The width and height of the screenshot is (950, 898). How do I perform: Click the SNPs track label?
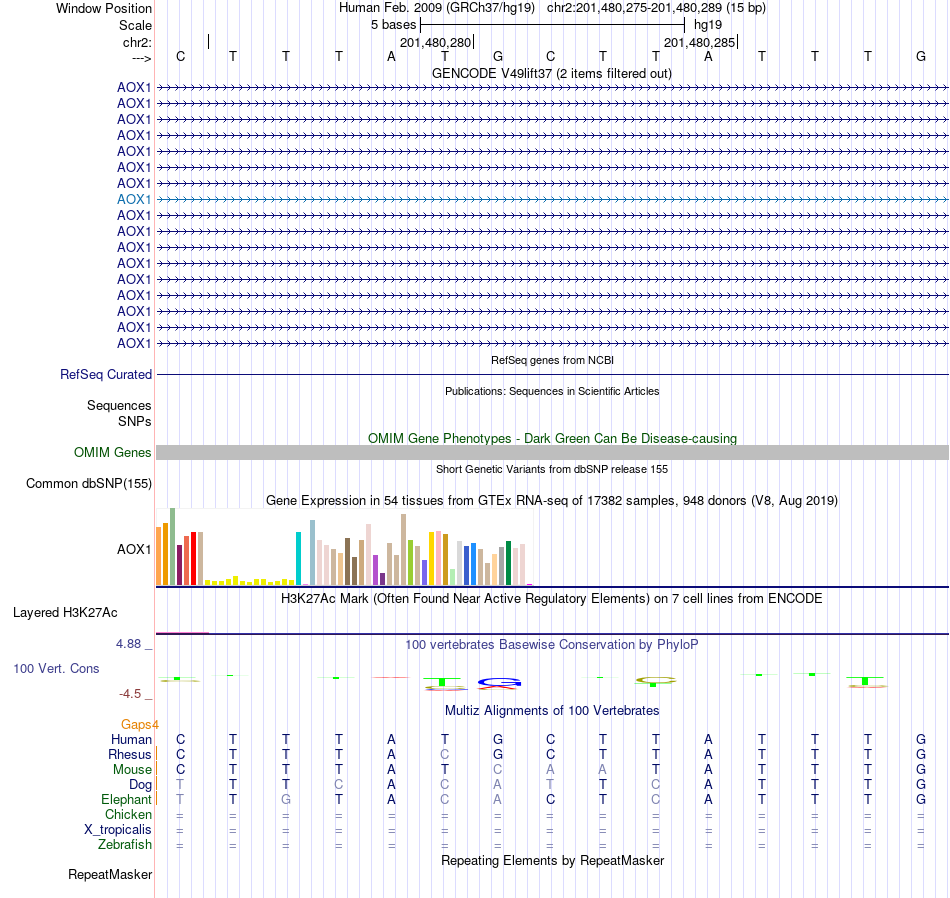(x=135, y=421)
